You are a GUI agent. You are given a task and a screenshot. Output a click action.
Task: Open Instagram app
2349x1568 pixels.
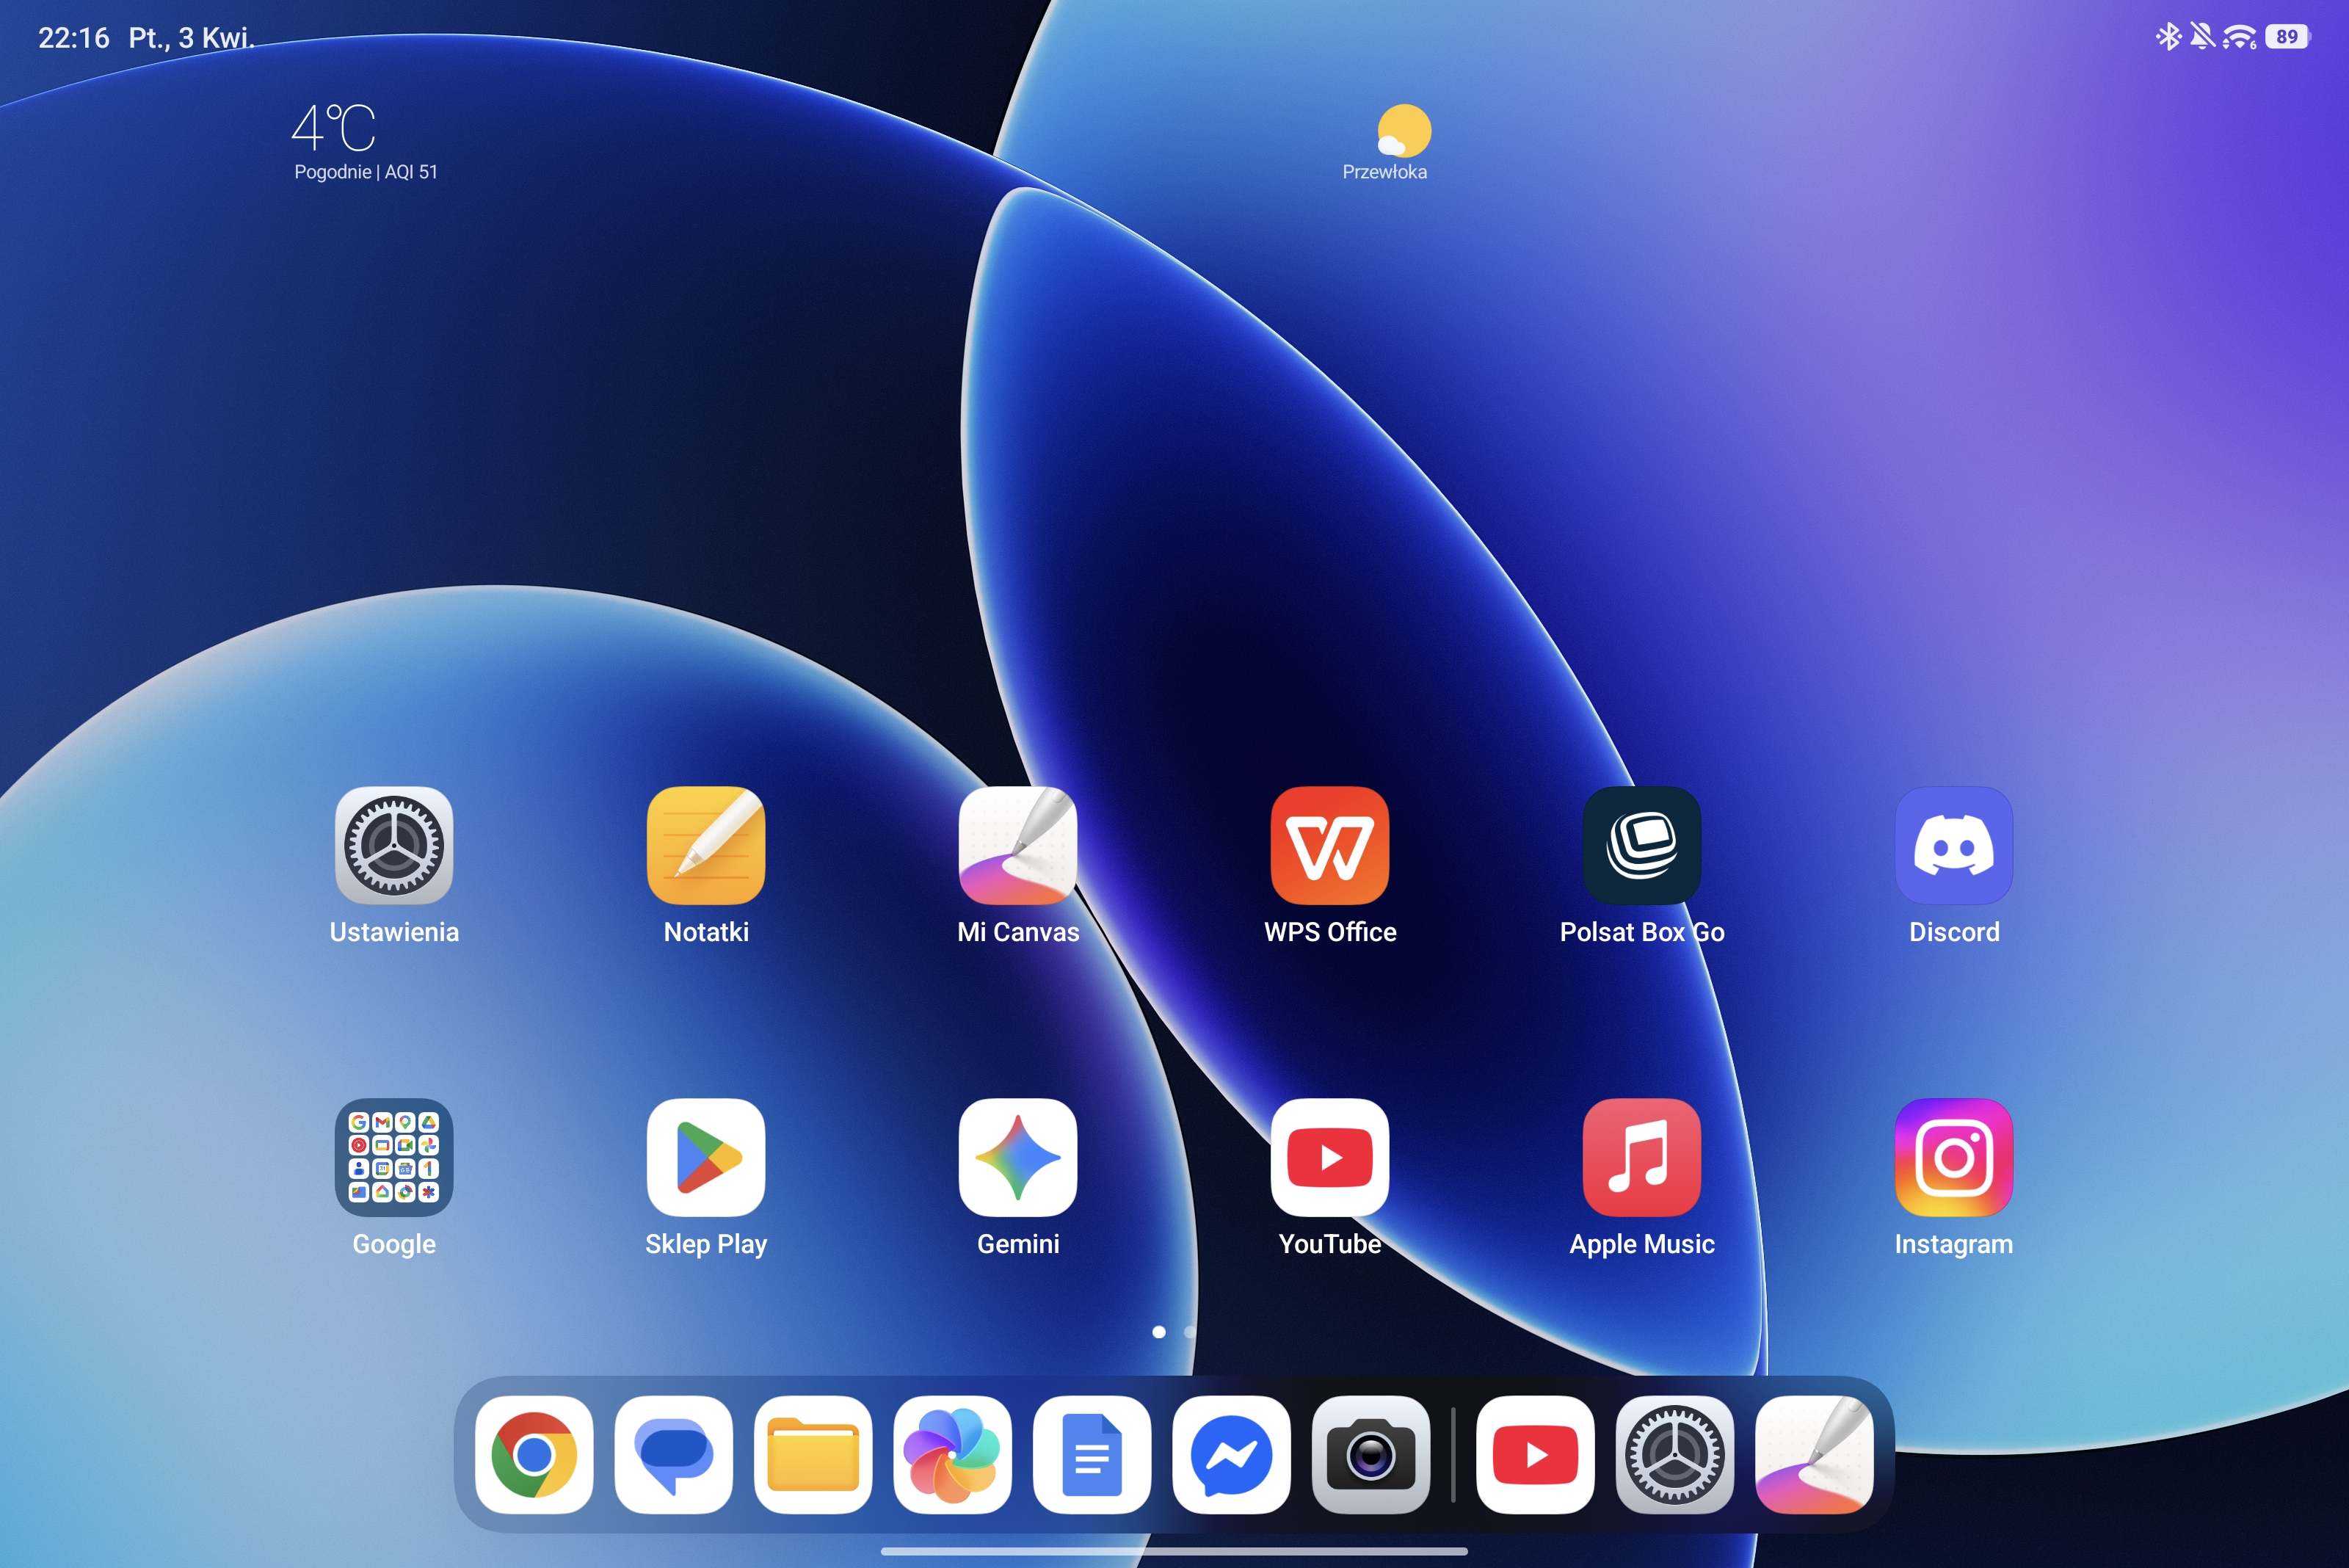click(1954, 1158)
